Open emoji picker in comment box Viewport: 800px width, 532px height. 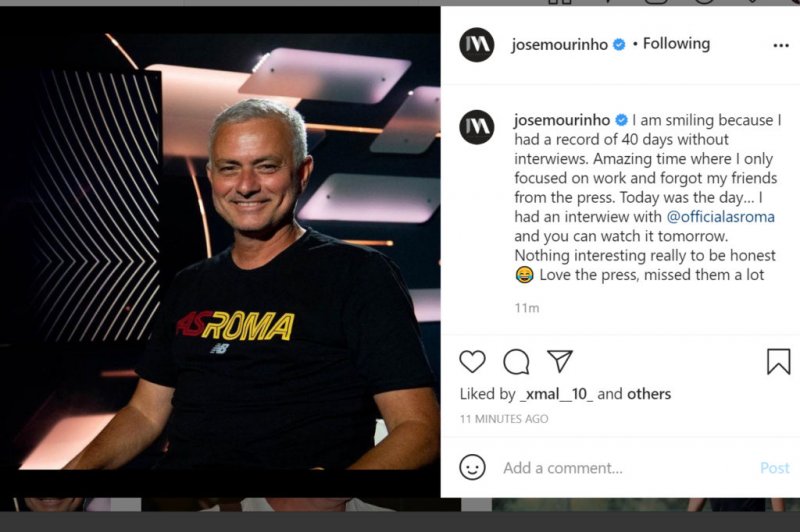[x=472, y=467]
